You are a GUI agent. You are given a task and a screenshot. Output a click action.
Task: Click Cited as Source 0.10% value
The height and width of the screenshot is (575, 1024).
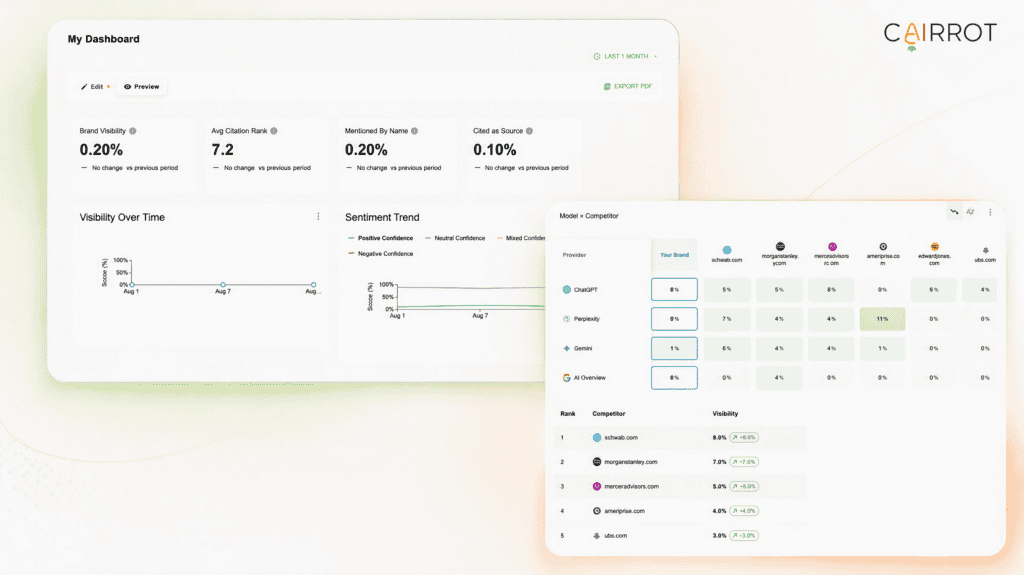494,150
